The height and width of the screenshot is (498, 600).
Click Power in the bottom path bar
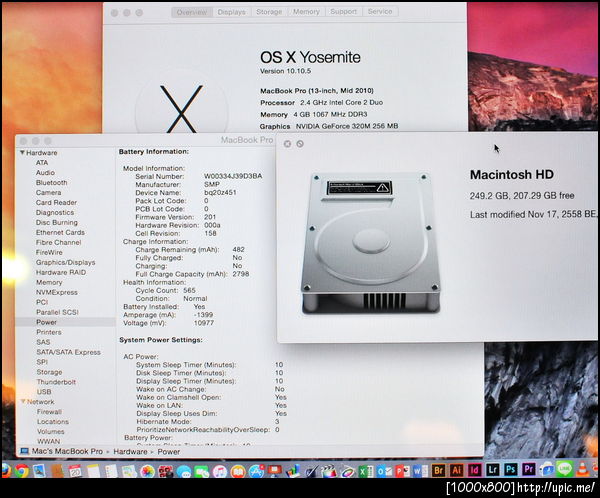(x=169, y=452)
